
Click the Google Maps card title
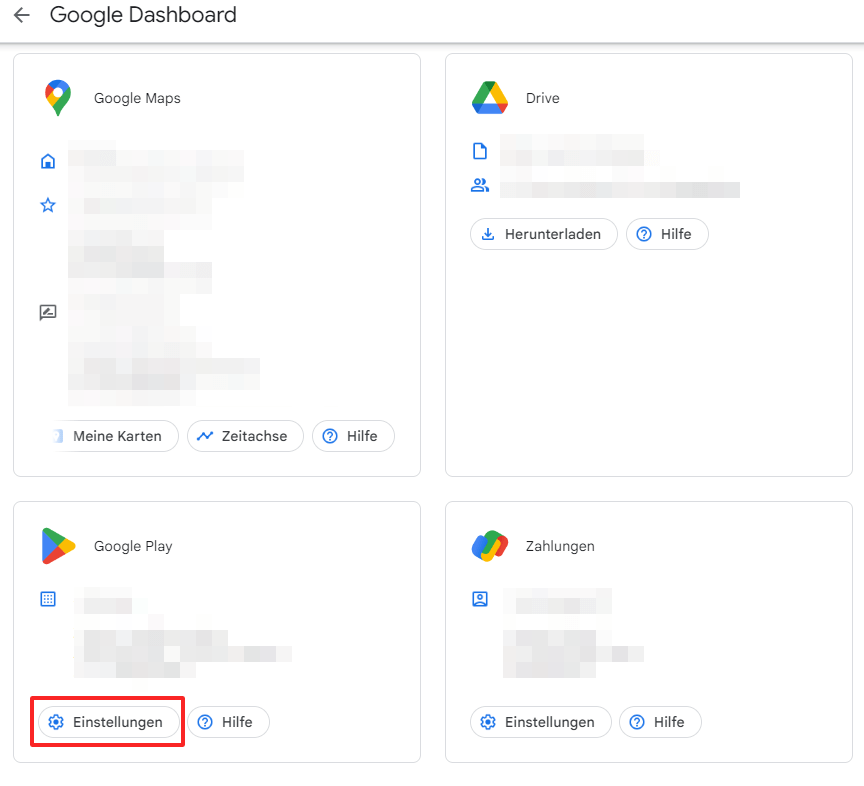coord(137,99)
